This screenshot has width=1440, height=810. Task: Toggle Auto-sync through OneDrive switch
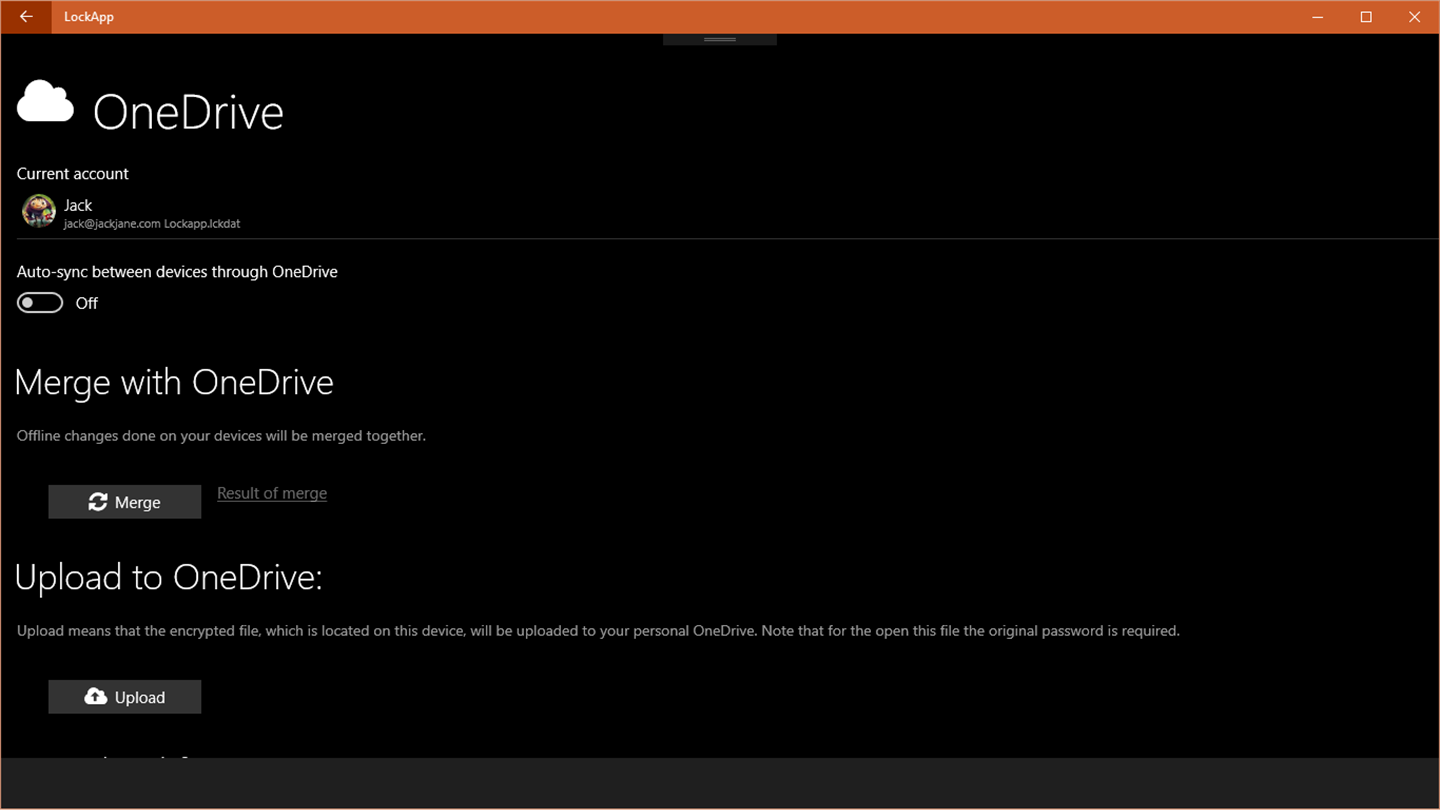click(40, 303)
